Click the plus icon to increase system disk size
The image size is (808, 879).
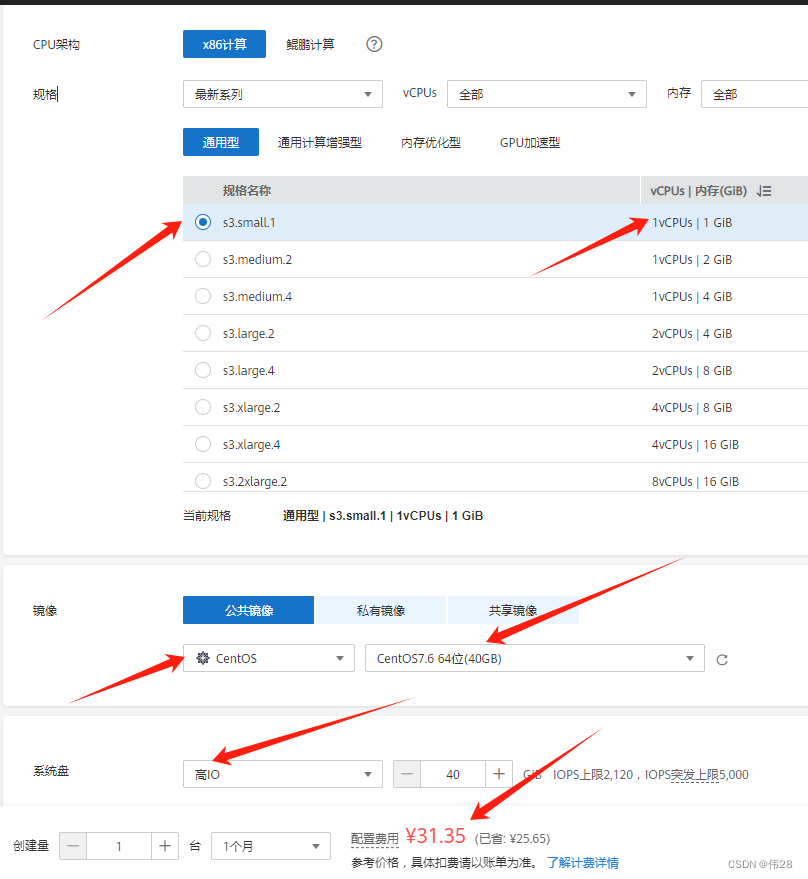coord(498,773)
